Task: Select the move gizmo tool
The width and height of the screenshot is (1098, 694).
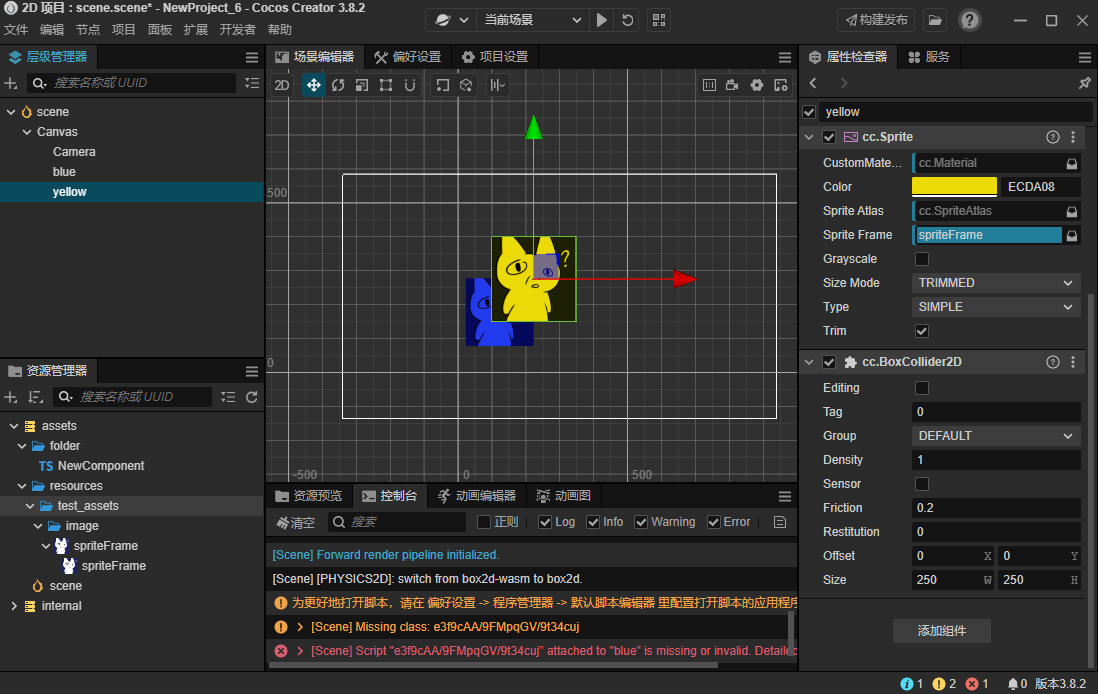Action: [314, 85]
